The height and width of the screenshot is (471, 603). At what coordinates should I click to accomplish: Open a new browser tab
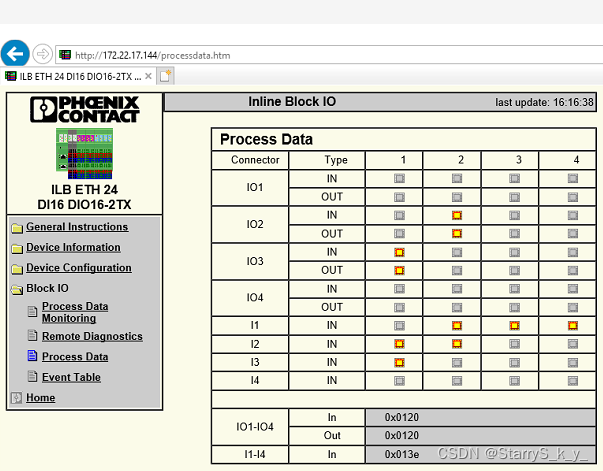(165, 76)
